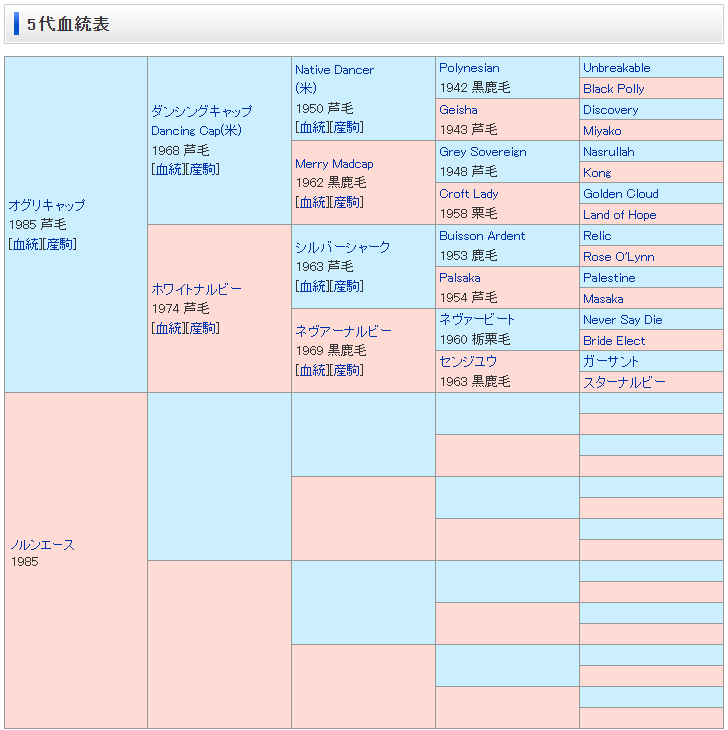Click the Grey Sovereign link
Viewport: 728px width, 730px height.
click(482, 152)
